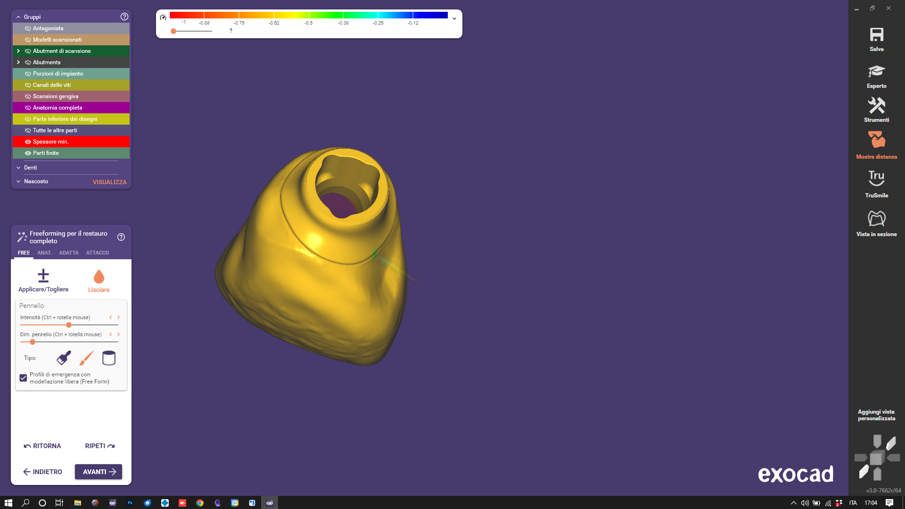
Task: Select the Lisciare smoothing tool
Action: pyautogui.click(x=99, y=280)
